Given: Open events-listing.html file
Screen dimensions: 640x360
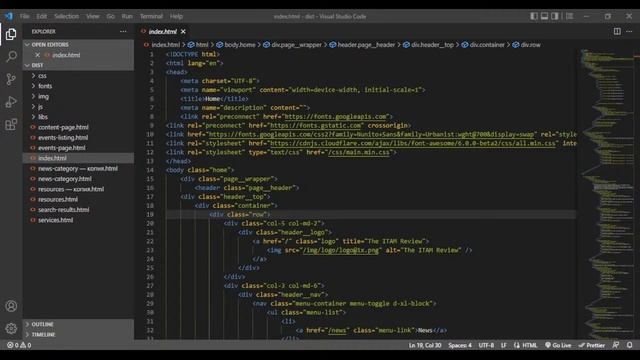Looking at the screenshot, I should [x=63, y=138].
